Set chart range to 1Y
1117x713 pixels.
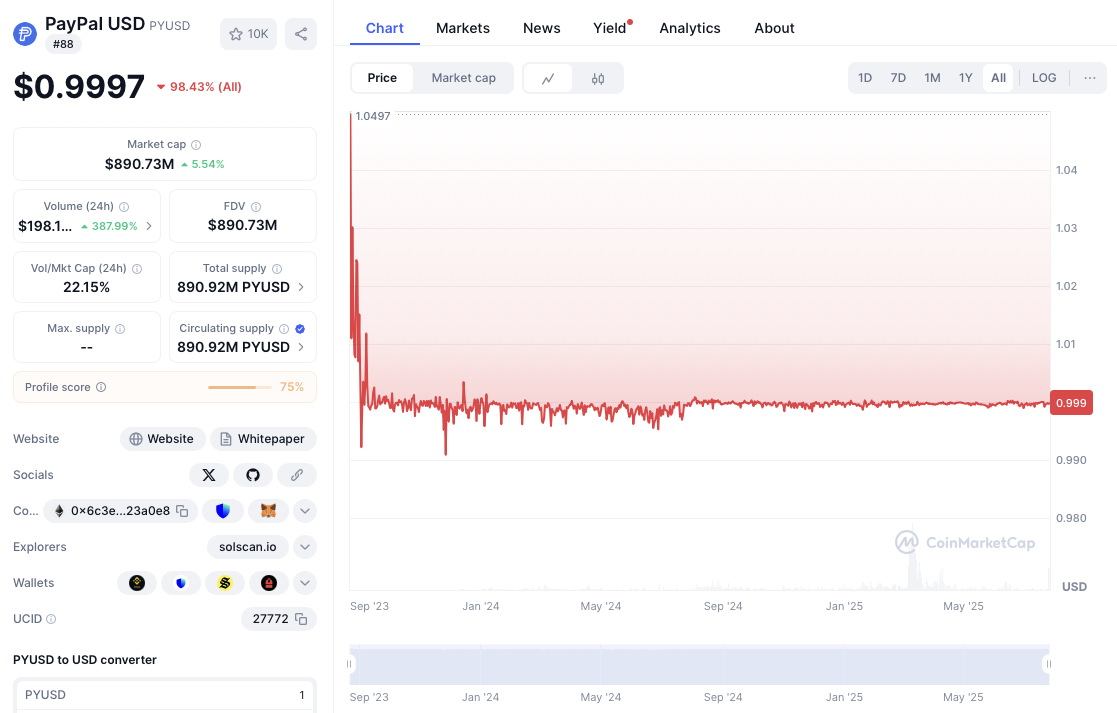(x=965, y=78)
